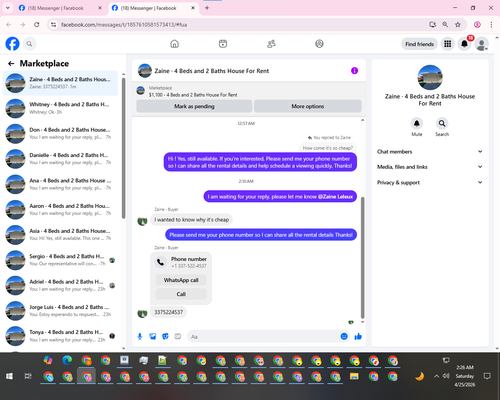Screen dimensions: 500x400
Task: Open the Facebook menu grid icon
Action: 448,44
